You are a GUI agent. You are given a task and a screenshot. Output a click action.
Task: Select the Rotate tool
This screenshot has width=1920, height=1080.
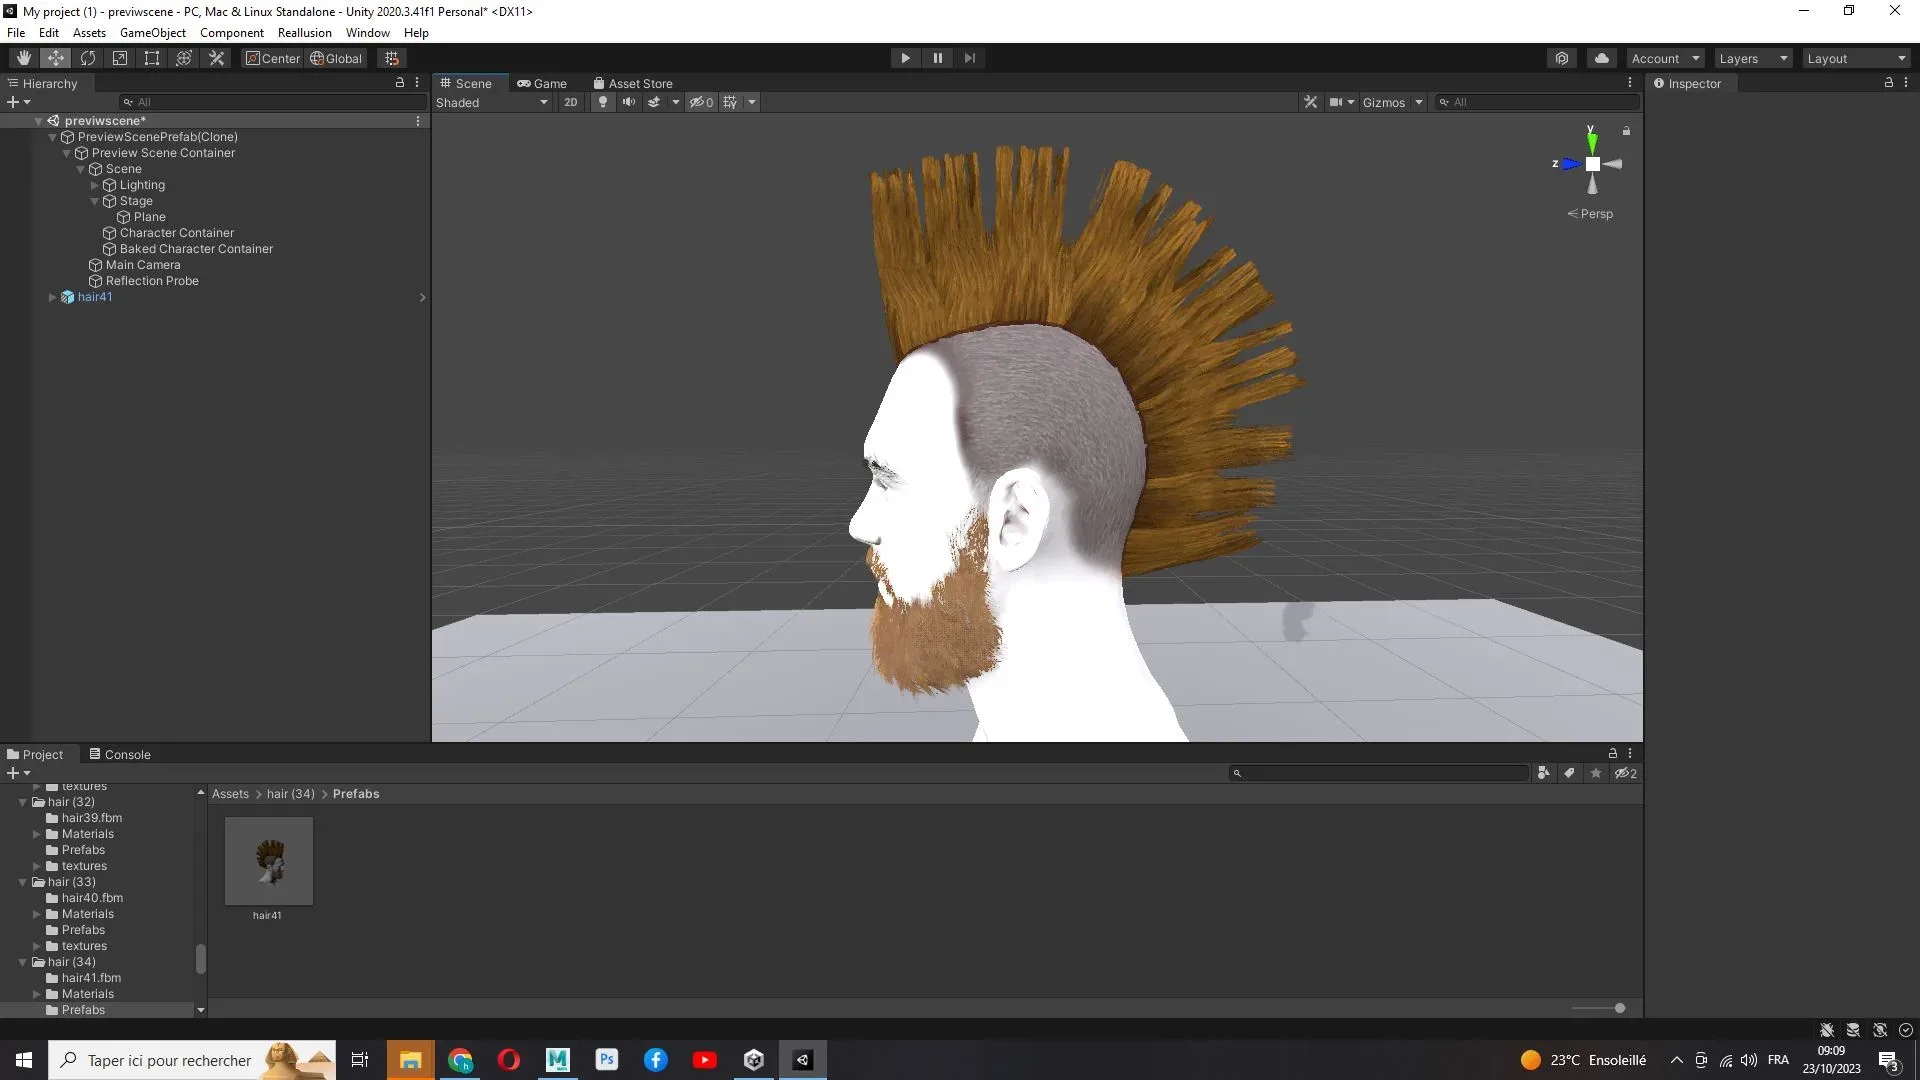coord(88,57)
